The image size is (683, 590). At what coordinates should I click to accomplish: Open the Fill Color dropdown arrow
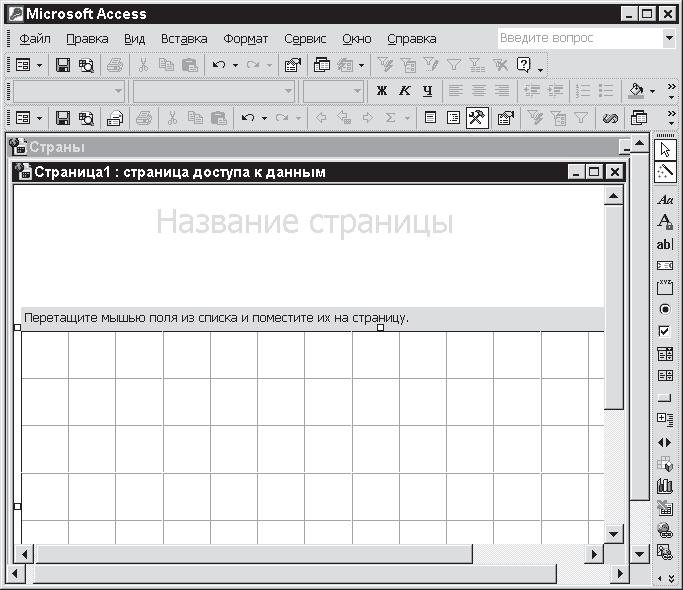click(x=653, y=91)
